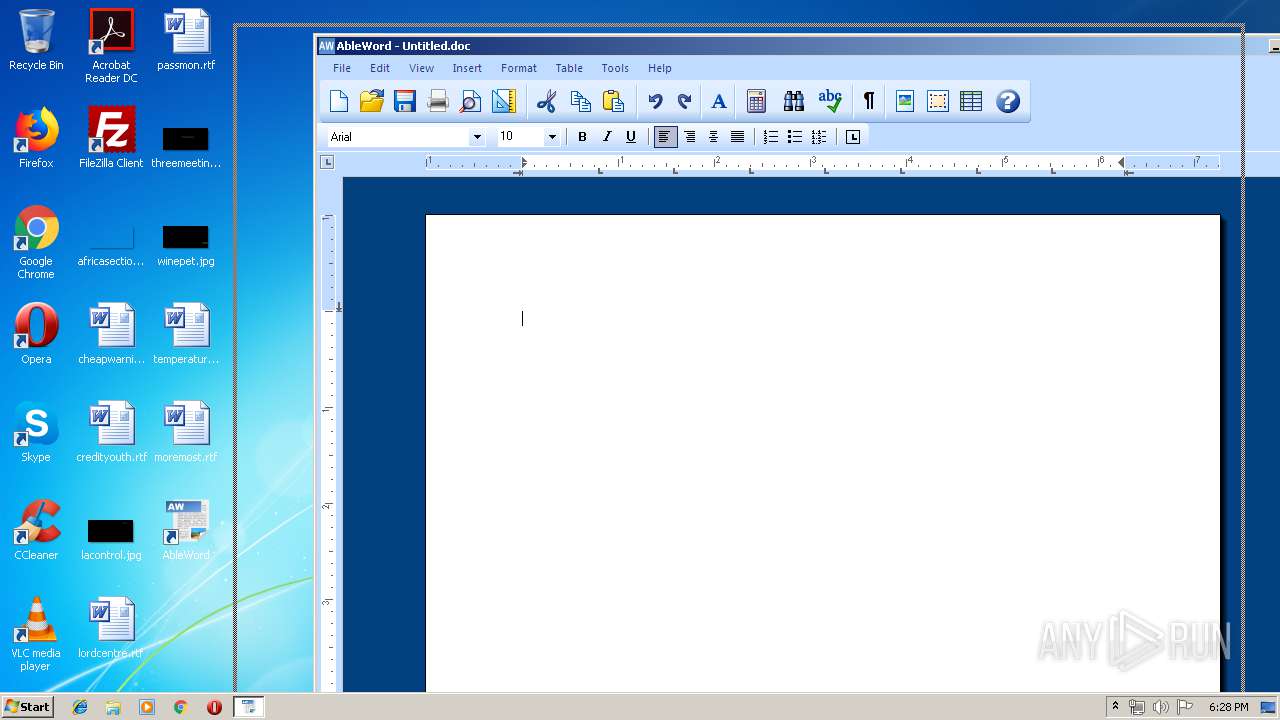The width and height of the screenshot is (1280, 720).
Task: Toggle numbered list formatting
Action: click(771, 137)
